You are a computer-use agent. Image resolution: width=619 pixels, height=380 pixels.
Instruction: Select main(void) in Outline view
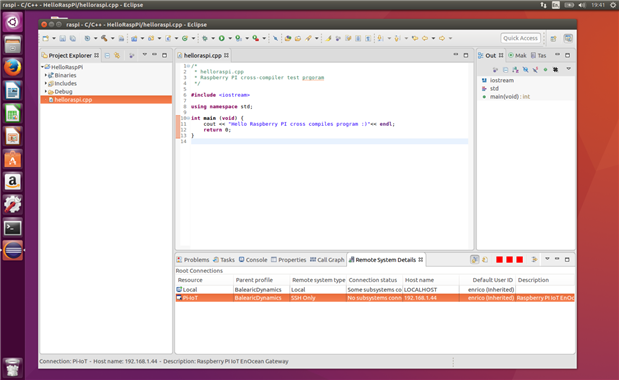coord(510,97)
